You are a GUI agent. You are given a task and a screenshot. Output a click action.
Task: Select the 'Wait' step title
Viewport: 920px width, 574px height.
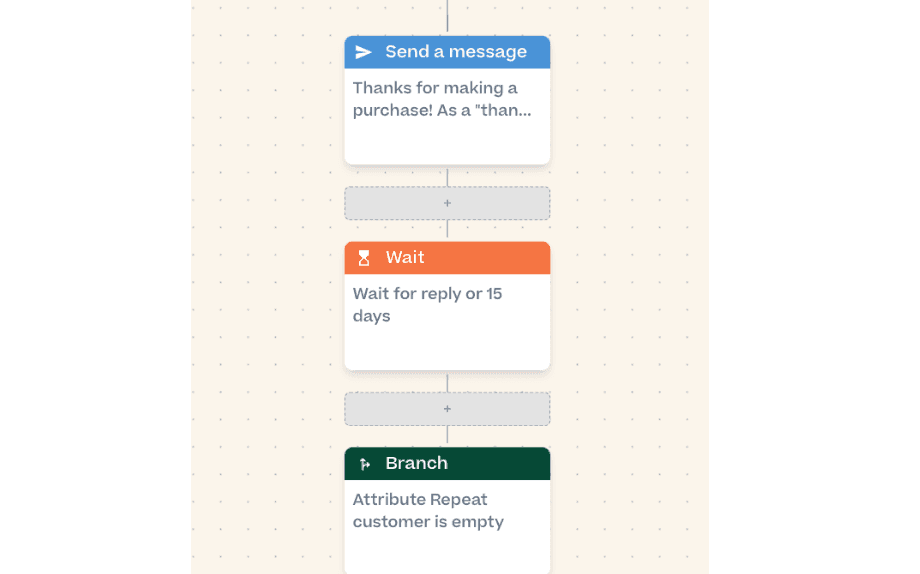405,258
